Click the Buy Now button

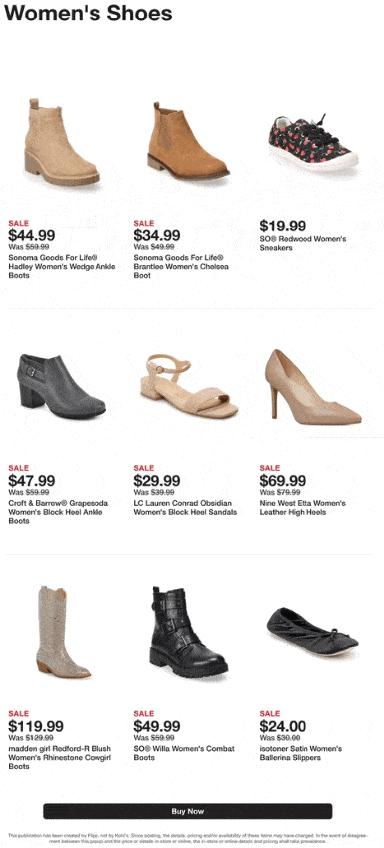(x=188, y=811)
